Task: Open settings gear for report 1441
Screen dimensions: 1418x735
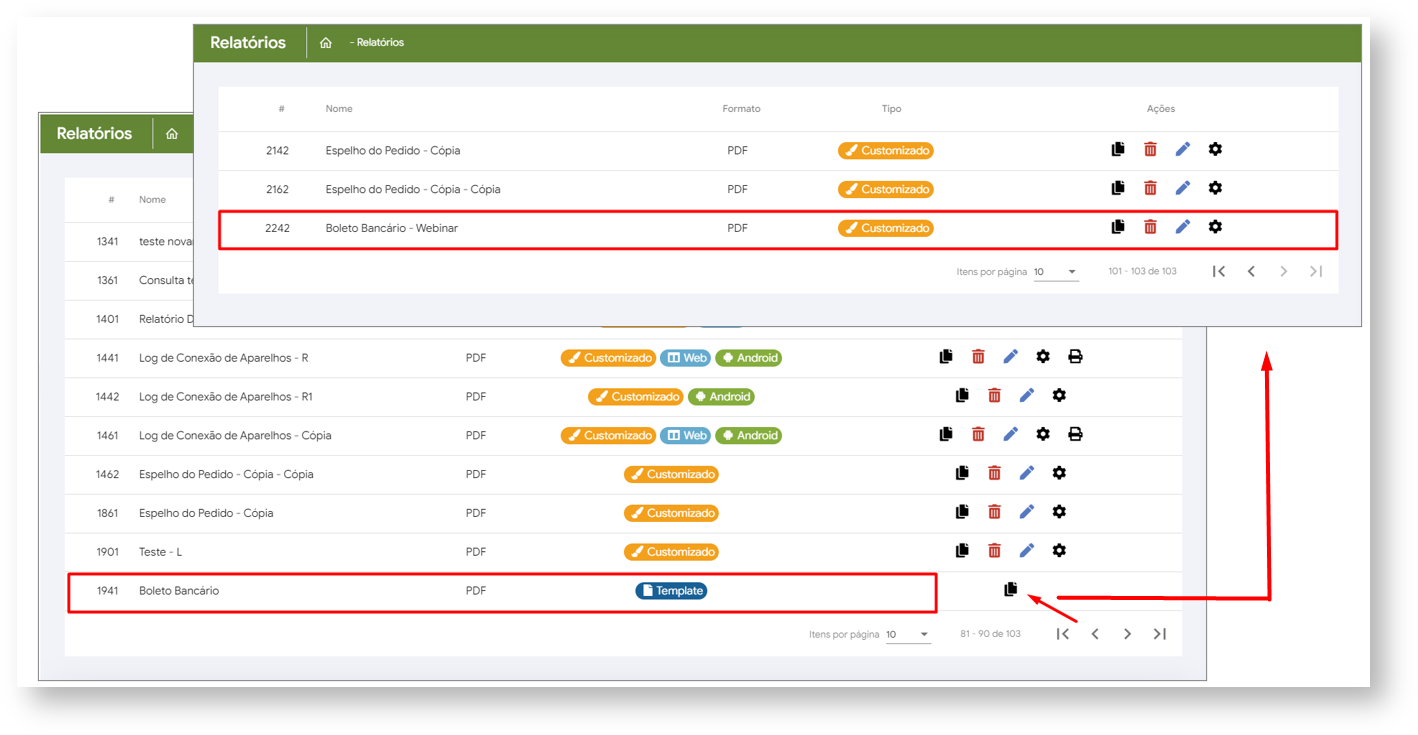Action: pyautogui.click(x=1043, y=357)
